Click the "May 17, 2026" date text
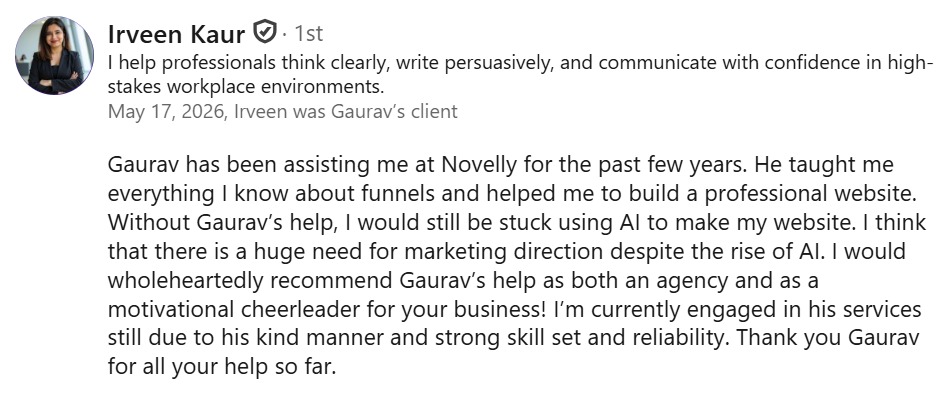Image resolution: width=943 pixels, height=409 pixels. (x=167, y=112)
